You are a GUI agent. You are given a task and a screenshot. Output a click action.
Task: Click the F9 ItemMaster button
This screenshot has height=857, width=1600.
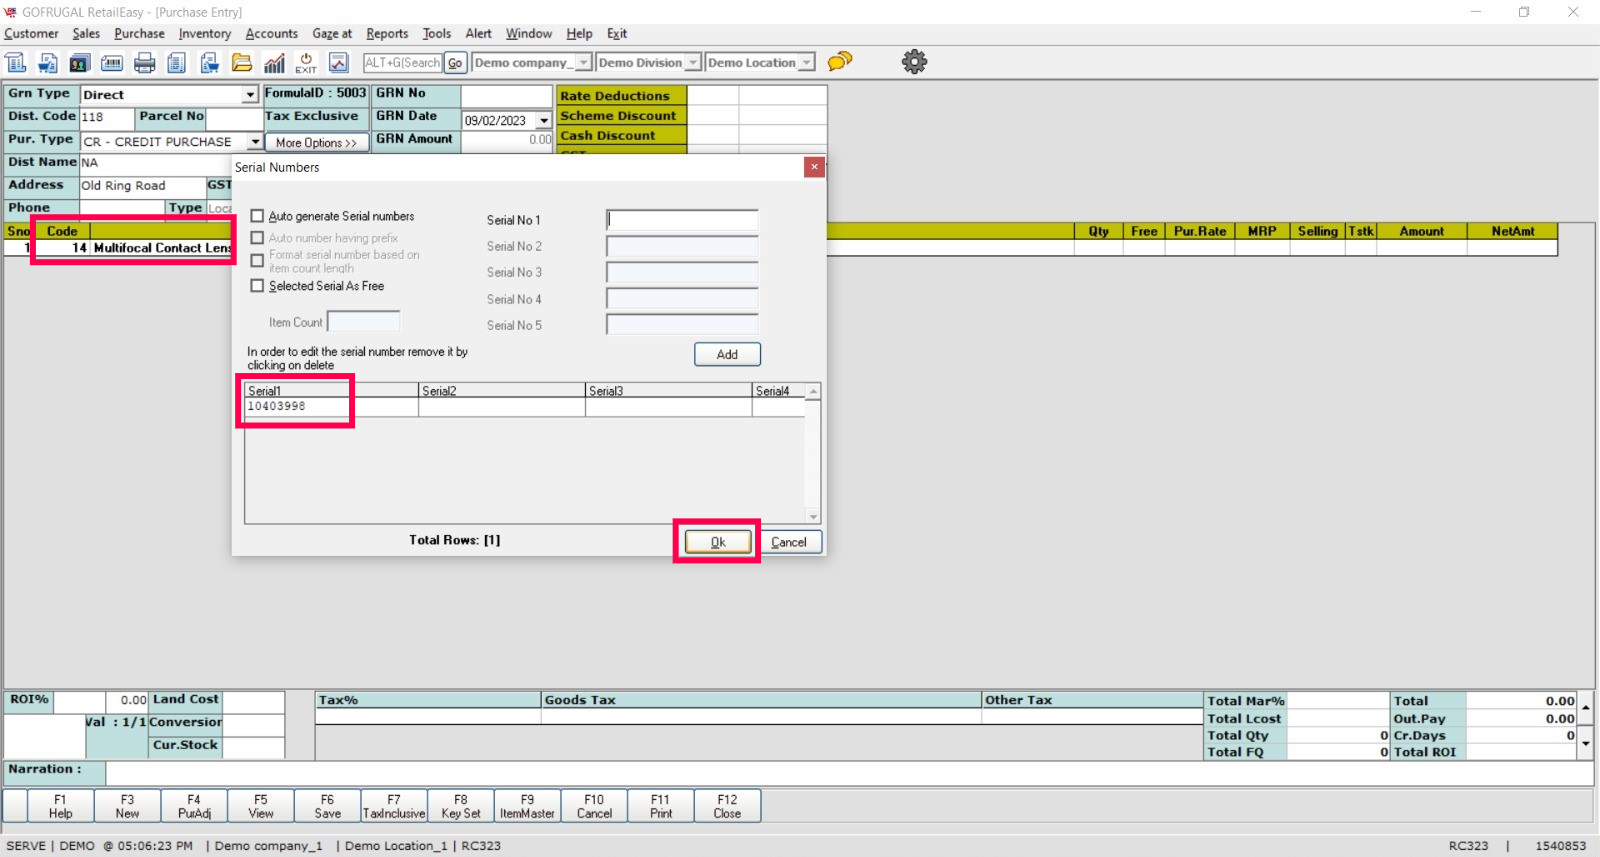[x=527, y=806]
